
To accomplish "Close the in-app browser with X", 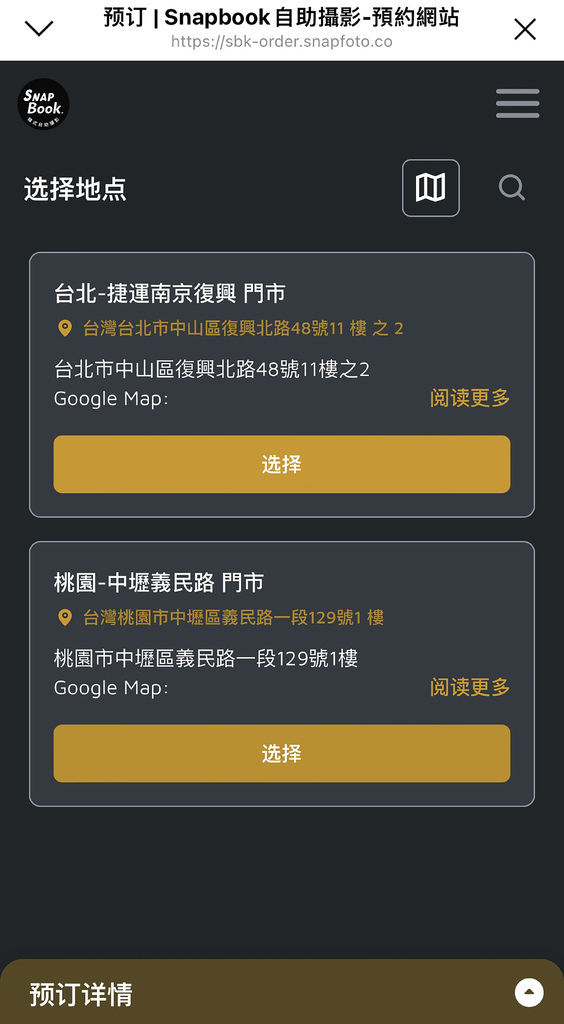I will [x=525, y=29].
